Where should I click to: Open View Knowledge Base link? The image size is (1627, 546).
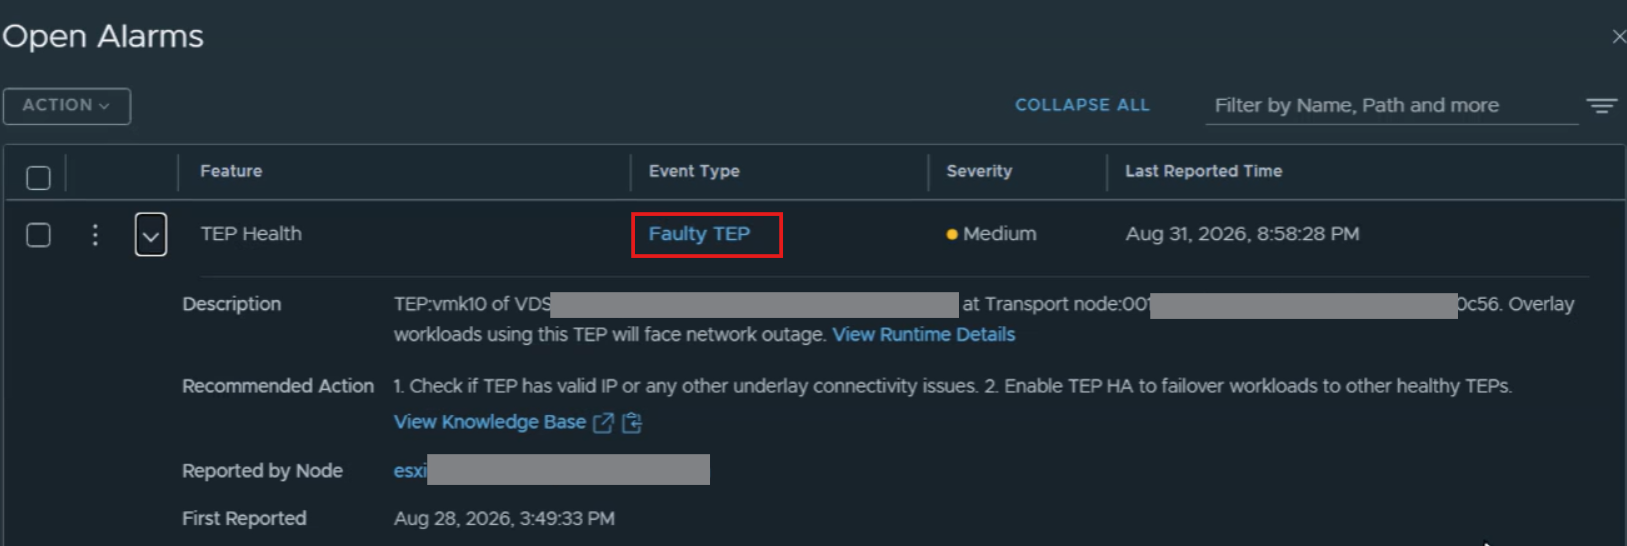pos(490,422)
